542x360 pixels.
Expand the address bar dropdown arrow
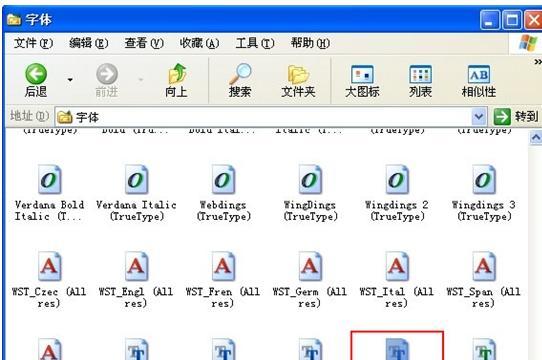click(x=479, y=117)
